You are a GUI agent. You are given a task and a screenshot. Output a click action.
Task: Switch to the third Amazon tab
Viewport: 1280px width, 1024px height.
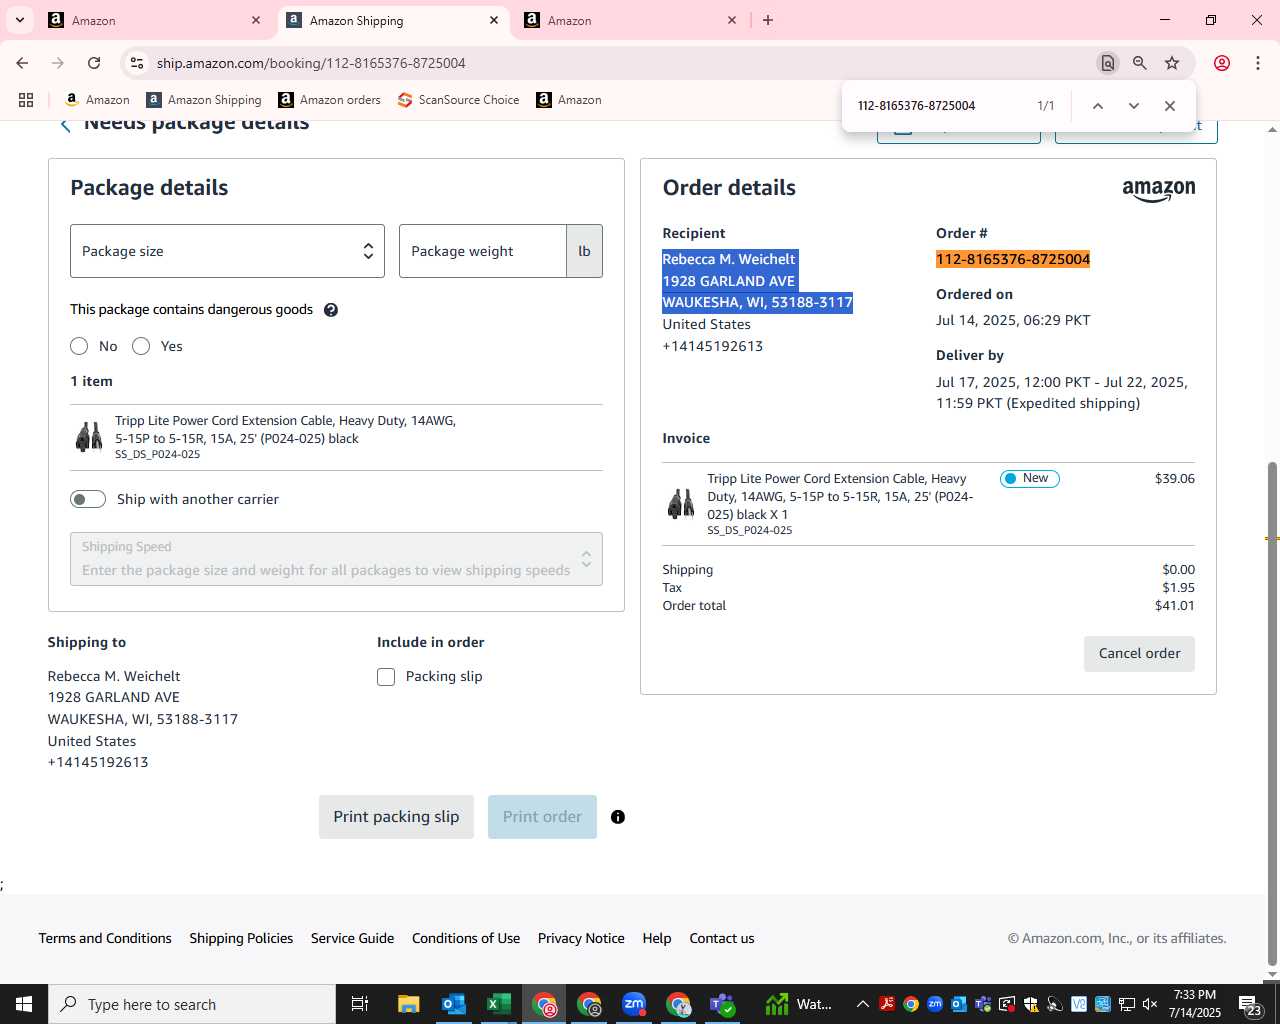click(x=620, y=20)
